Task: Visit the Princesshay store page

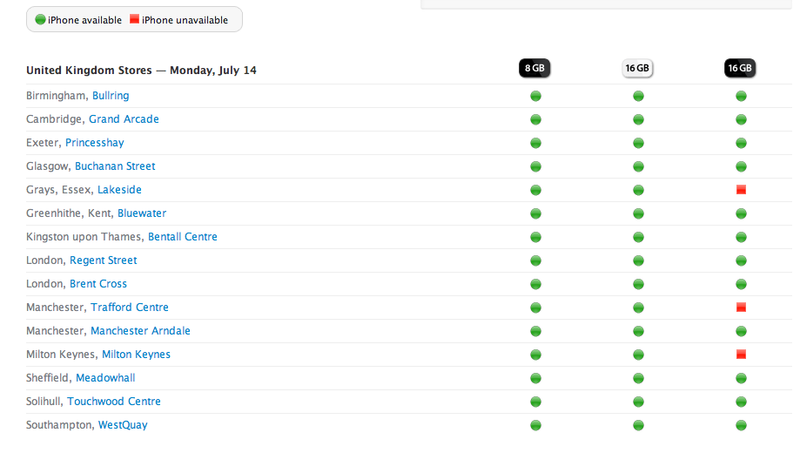Action: coord(95,143)
